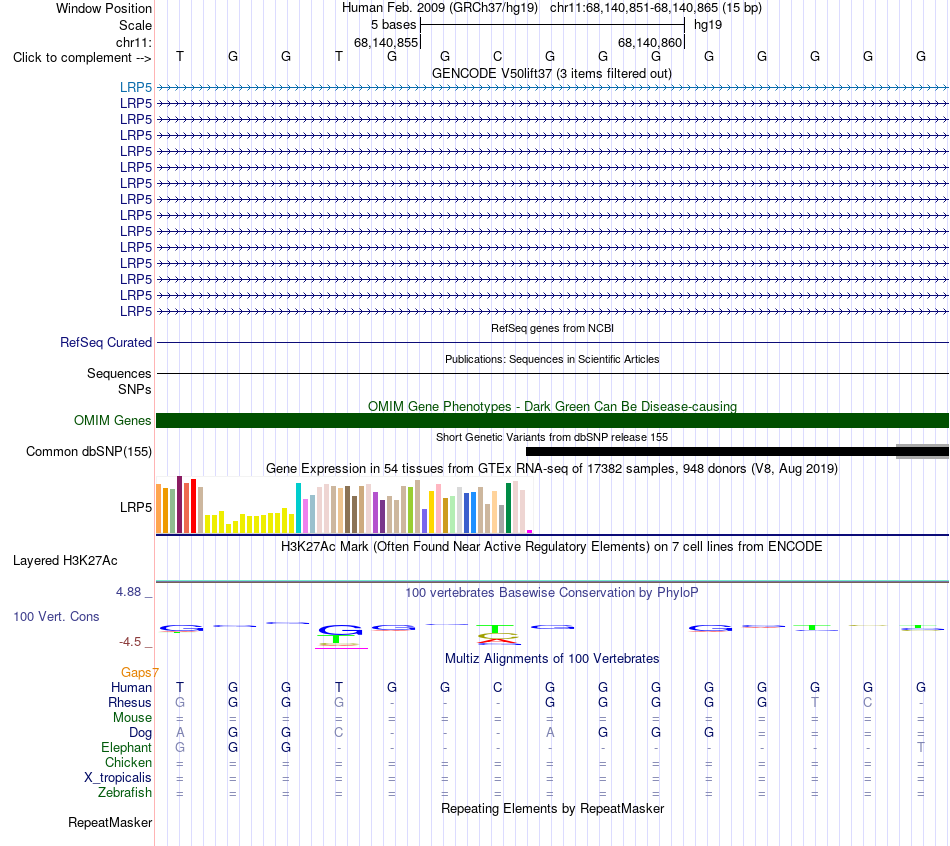This screenshot has height=846, width=950.
Task: Click the "Dog" species label
Action: tap(141, 733)
